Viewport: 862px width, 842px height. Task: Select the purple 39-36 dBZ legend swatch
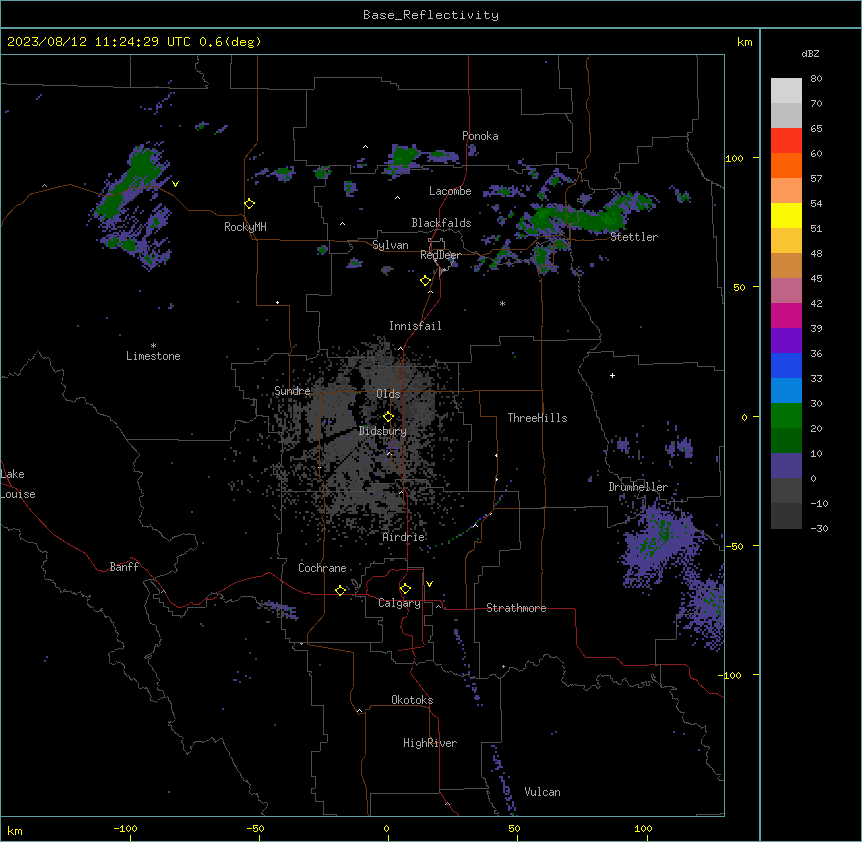tap(786, 341)
